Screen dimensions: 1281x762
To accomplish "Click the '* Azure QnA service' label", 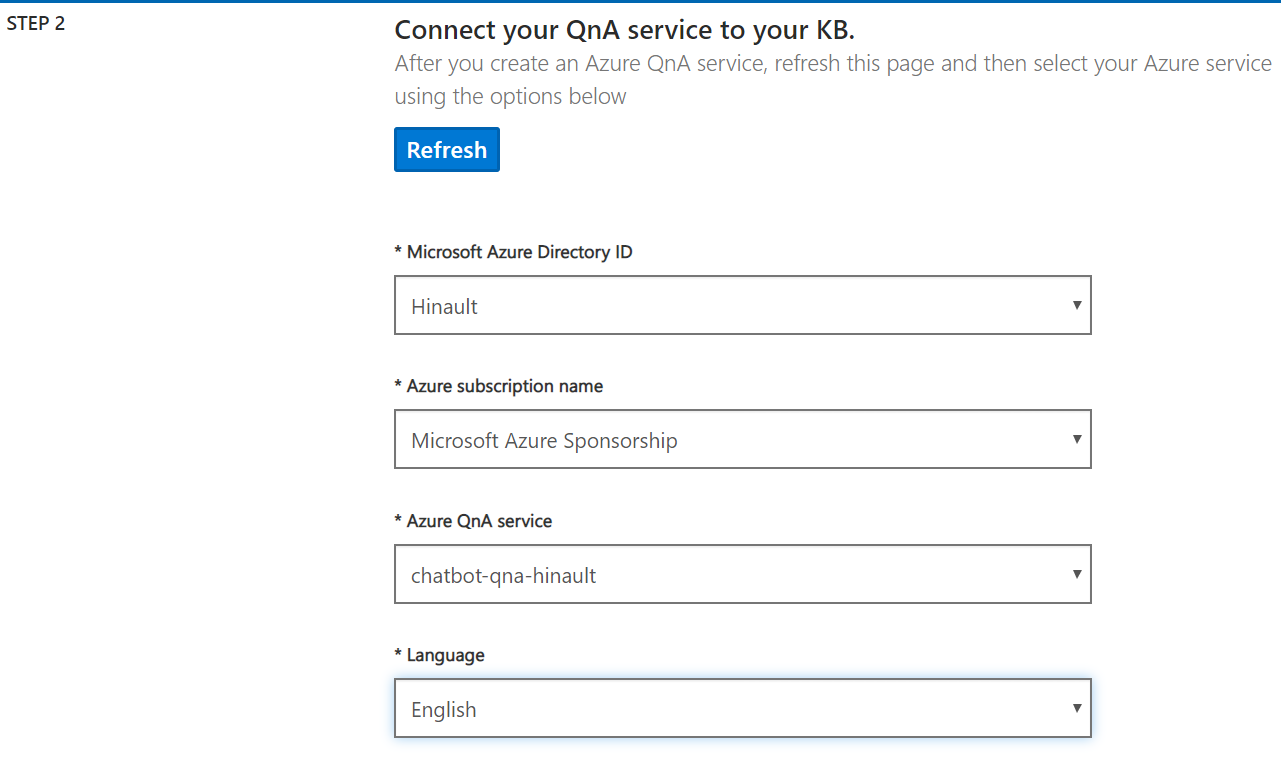I will [x=473, y=521].
